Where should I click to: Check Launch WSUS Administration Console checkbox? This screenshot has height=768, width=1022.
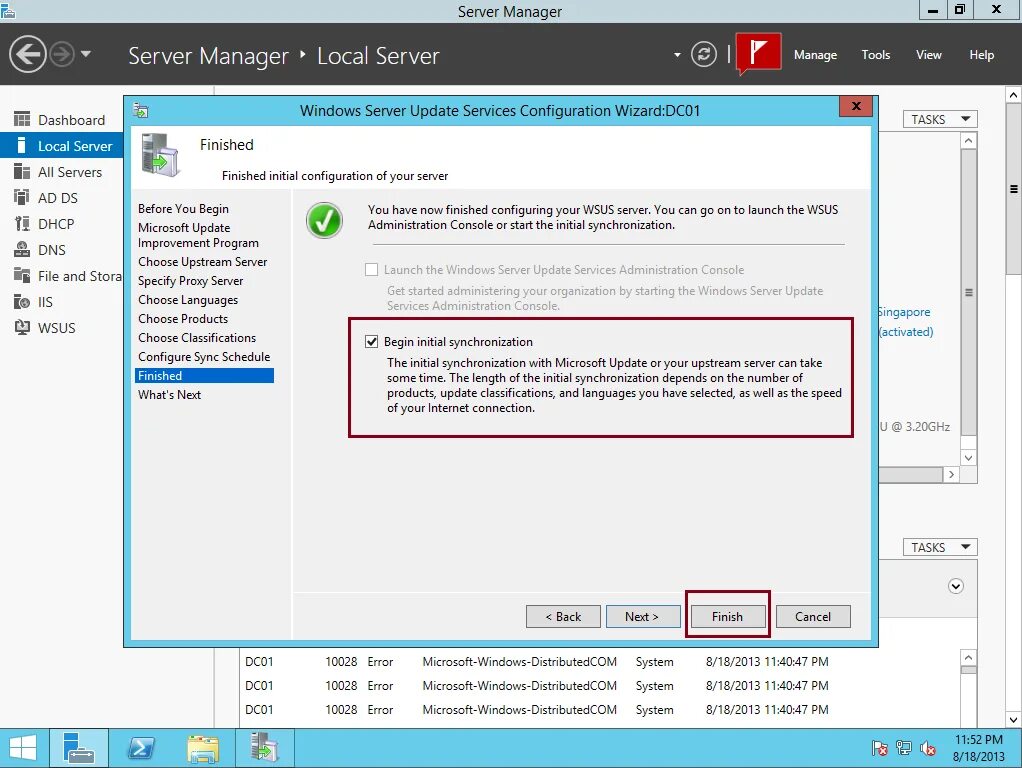click(x=372, y=270)
